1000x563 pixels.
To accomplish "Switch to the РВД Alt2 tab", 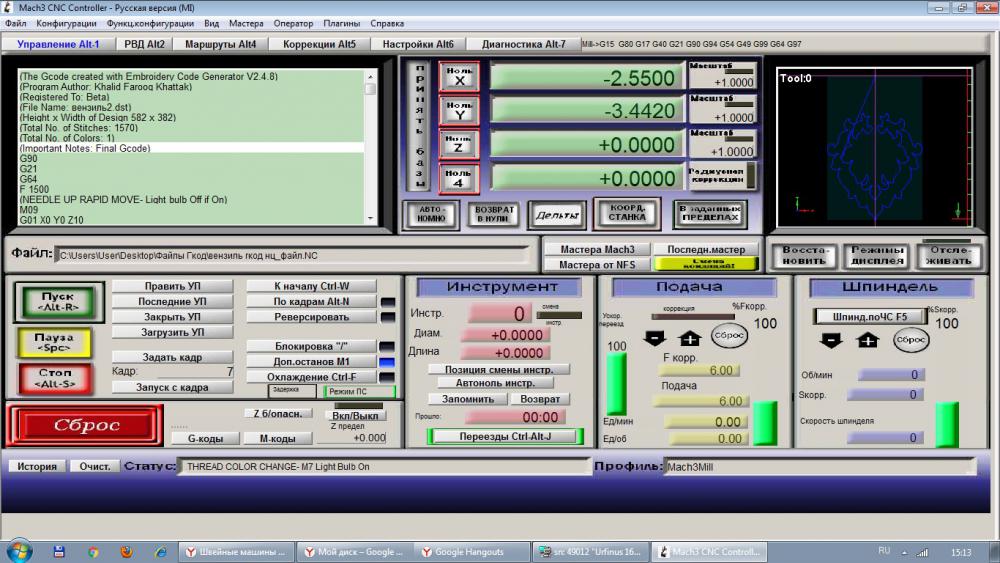I will pos(145,44).
